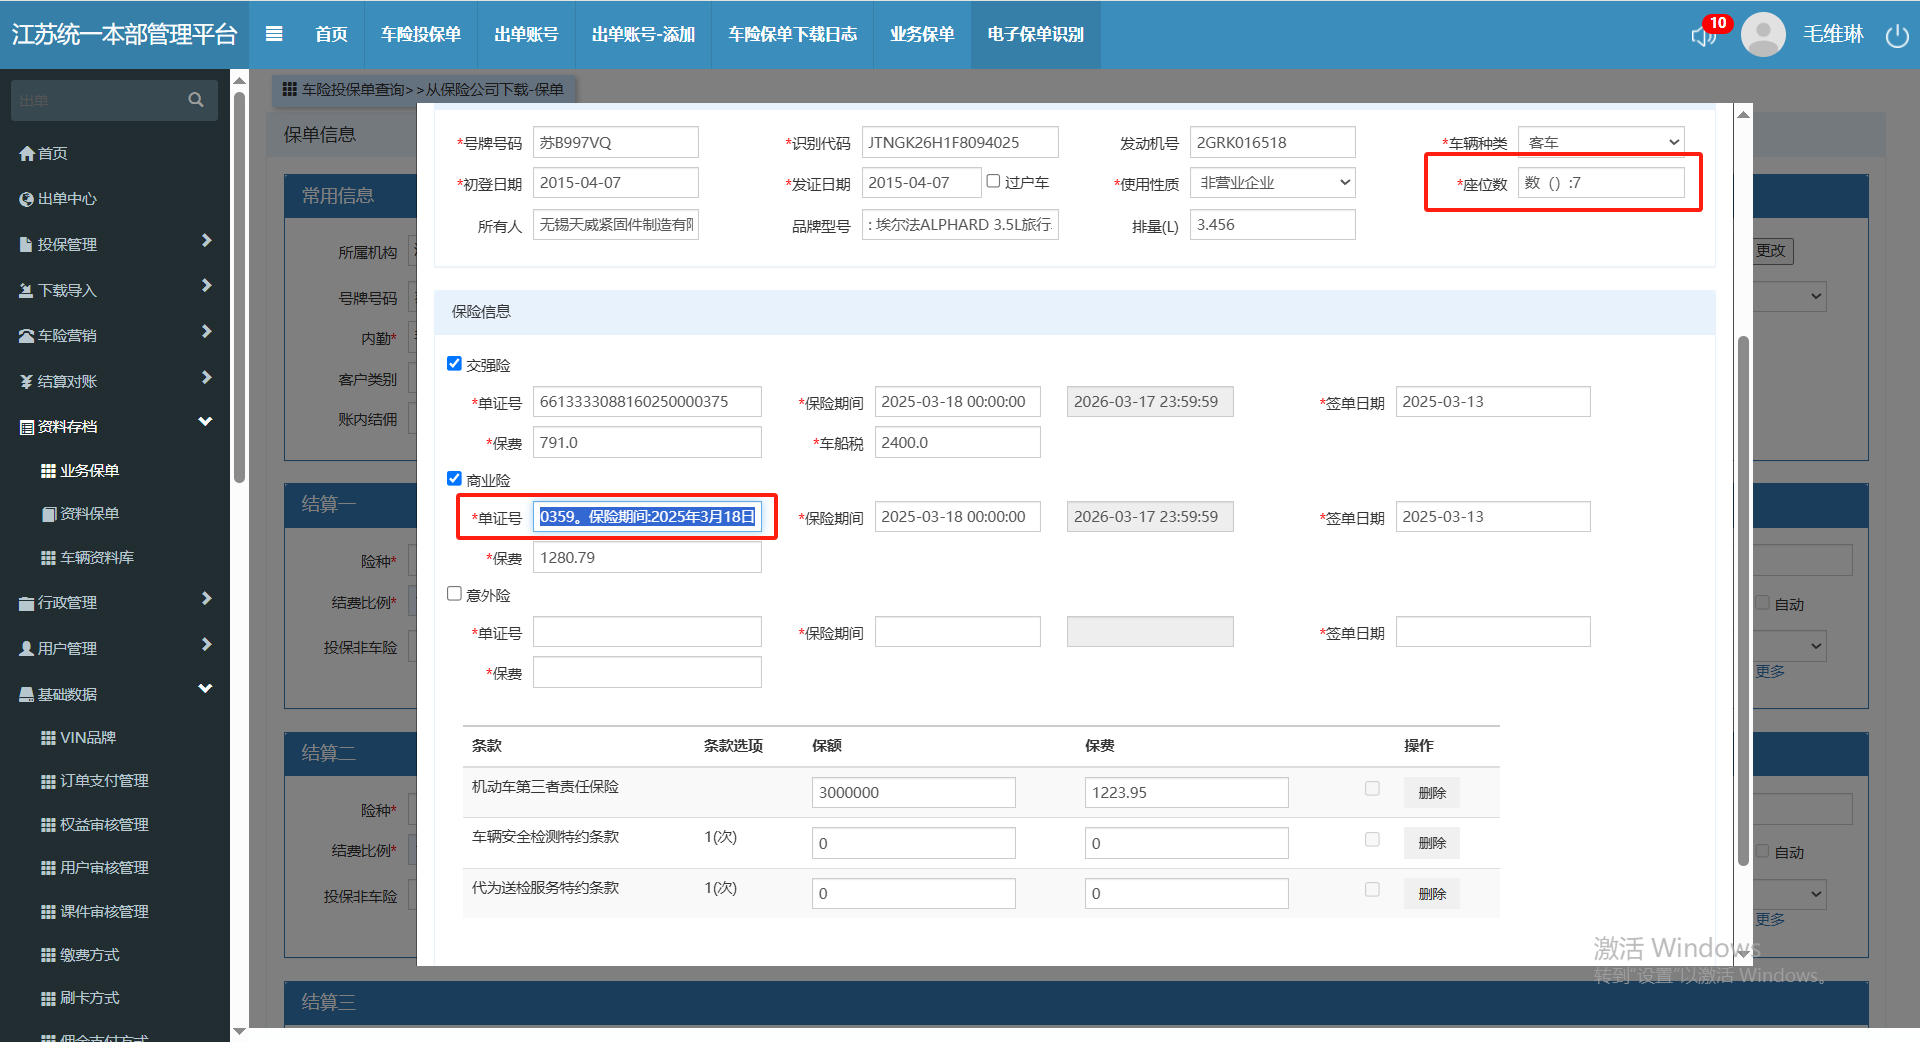Open VIN品牌 under 基础数据

point(88,738)
